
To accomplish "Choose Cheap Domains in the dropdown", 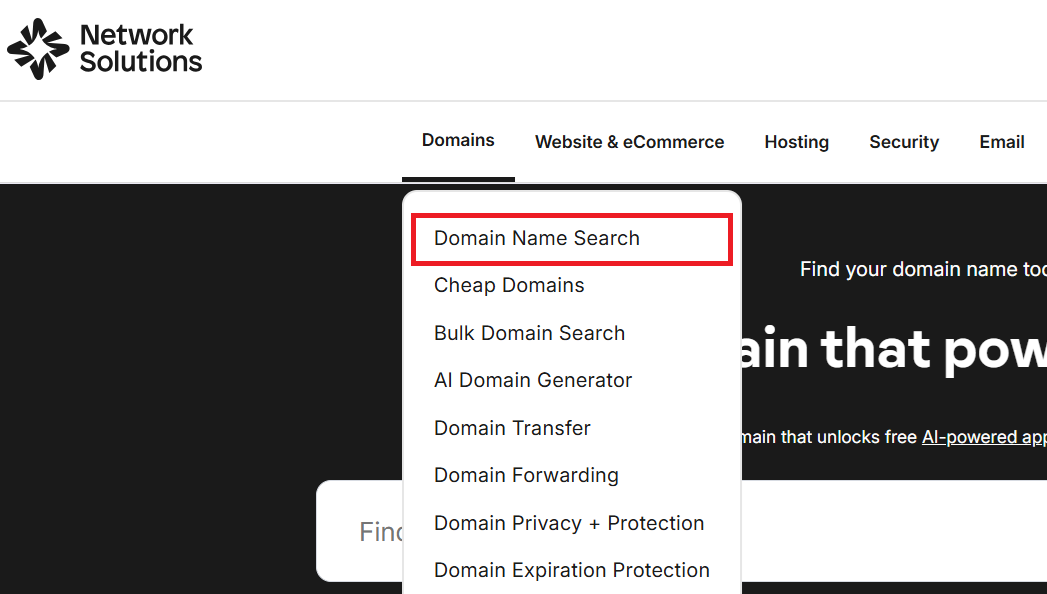I will [x=509, y=286].
